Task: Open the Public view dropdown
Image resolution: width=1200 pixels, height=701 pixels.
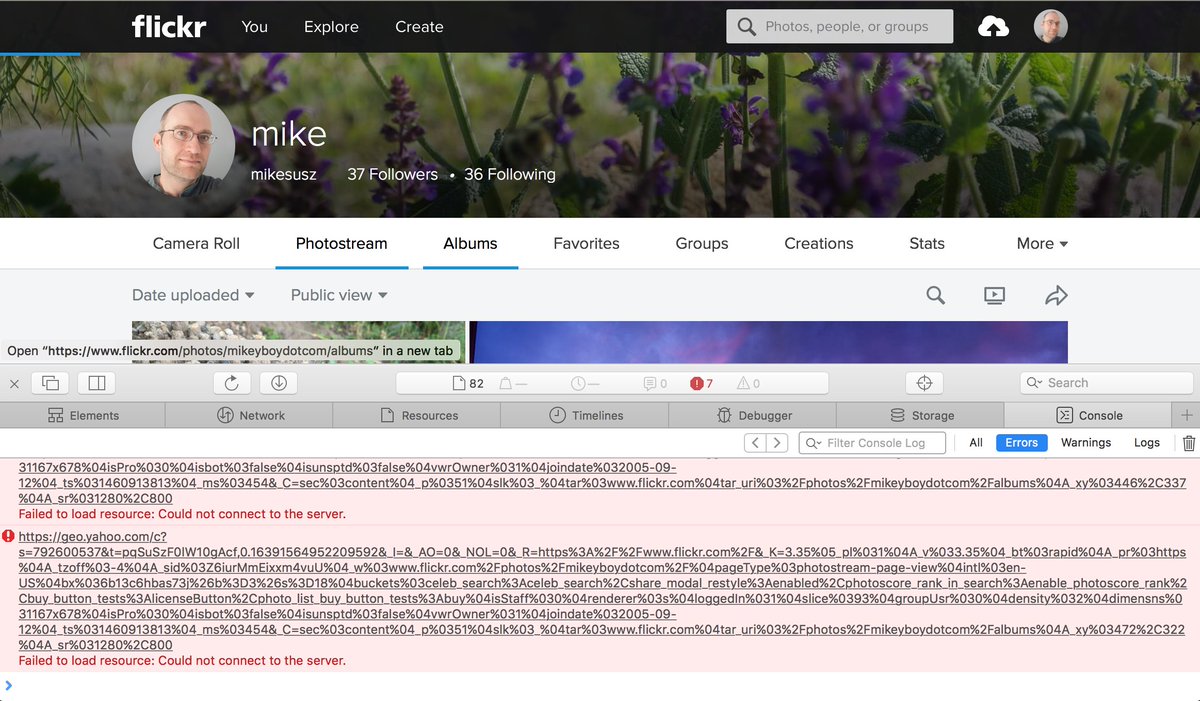Action: [339, 295]
